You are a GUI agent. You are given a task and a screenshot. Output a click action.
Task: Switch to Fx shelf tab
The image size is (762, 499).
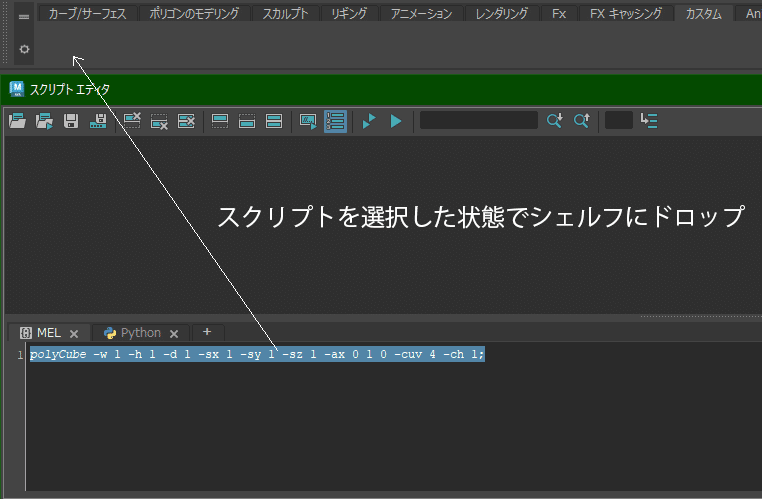click(x=559, y=14)
